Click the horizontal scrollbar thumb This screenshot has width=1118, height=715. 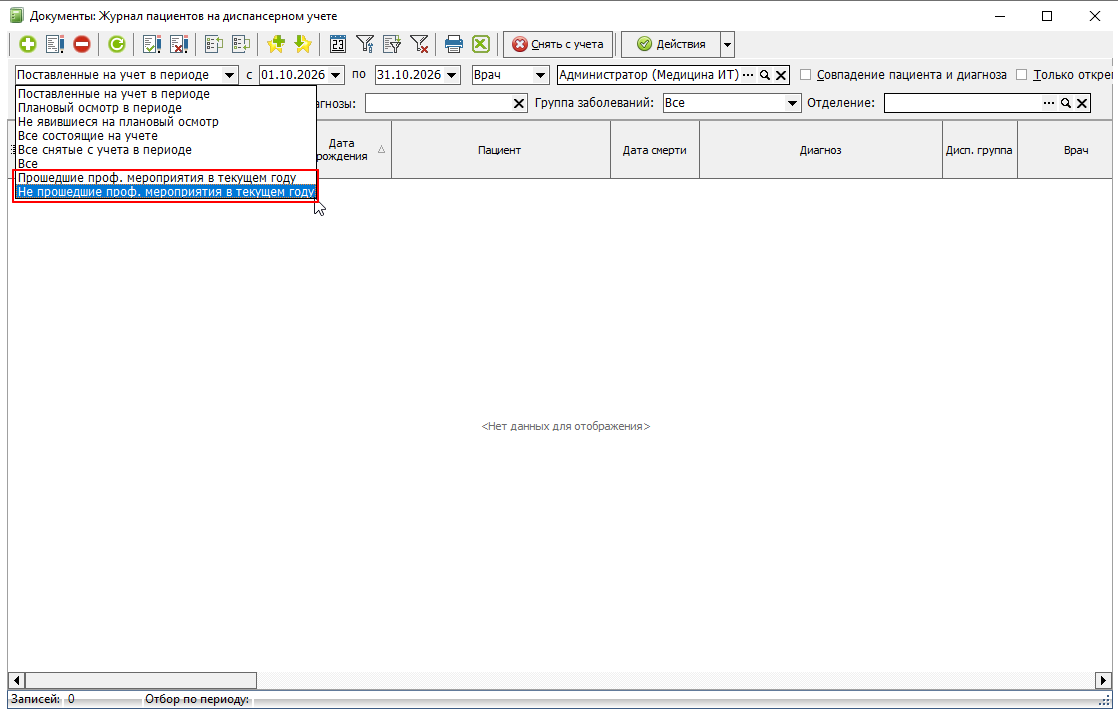[140, 680]
